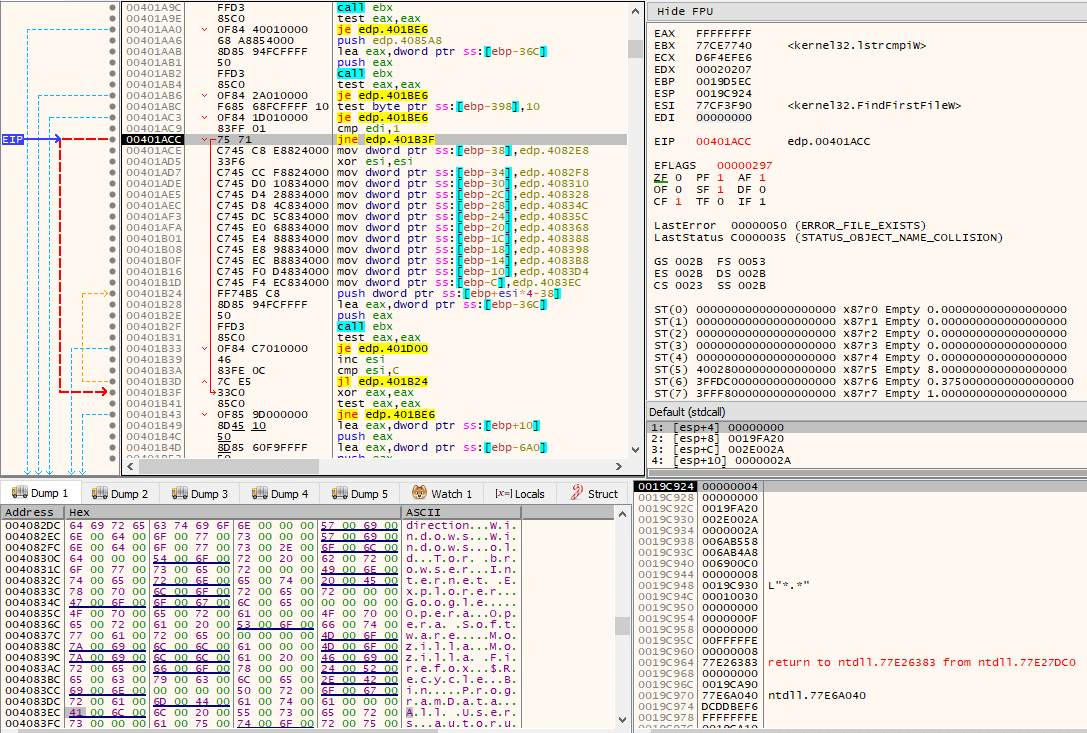Select the EBX register value 77CE7740
This screenshot has height=733, width=1087.
[x=723, y=46]
